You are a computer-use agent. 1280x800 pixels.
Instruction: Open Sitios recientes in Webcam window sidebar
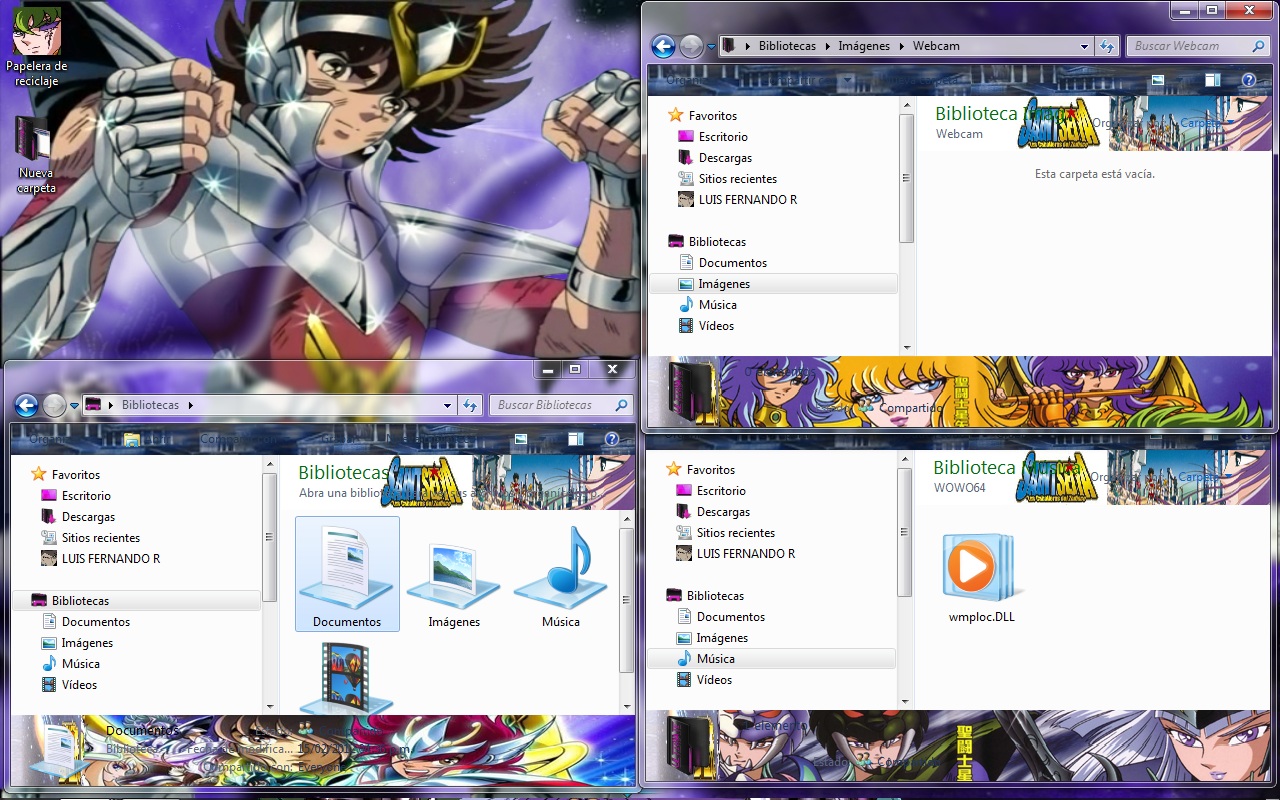point(737,179)
